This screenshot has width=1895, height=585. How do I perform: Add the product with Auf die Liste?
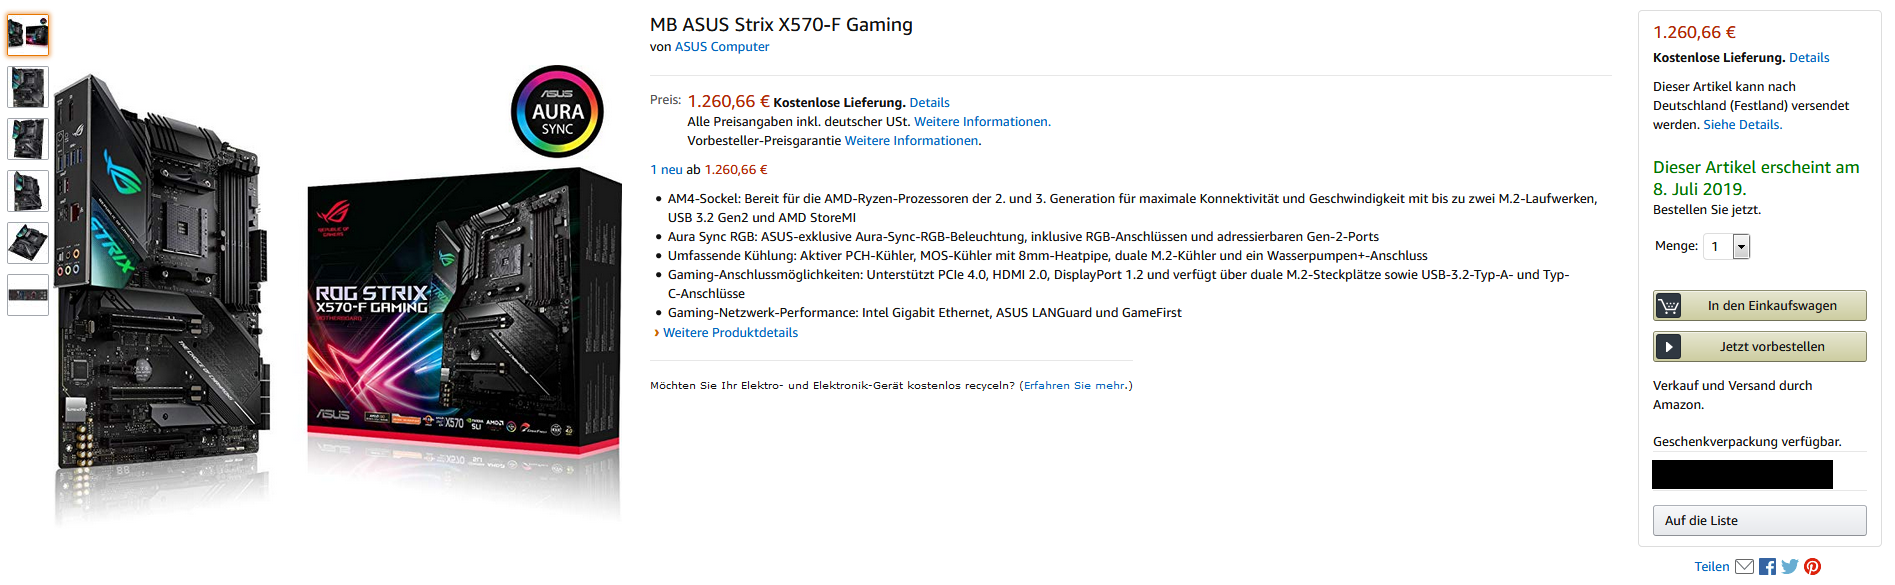point(1759,520)
